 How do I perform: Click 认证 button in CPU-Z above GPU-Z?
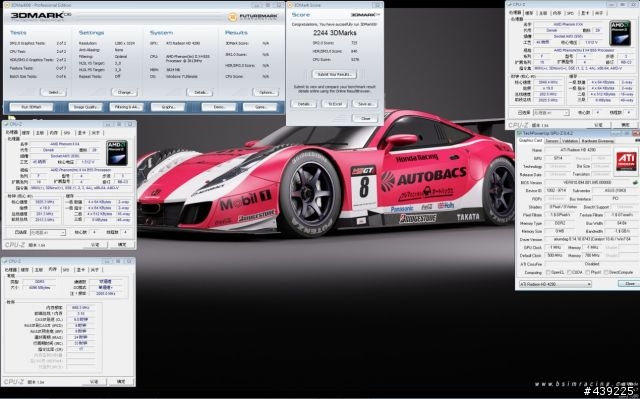pos(598,125)
